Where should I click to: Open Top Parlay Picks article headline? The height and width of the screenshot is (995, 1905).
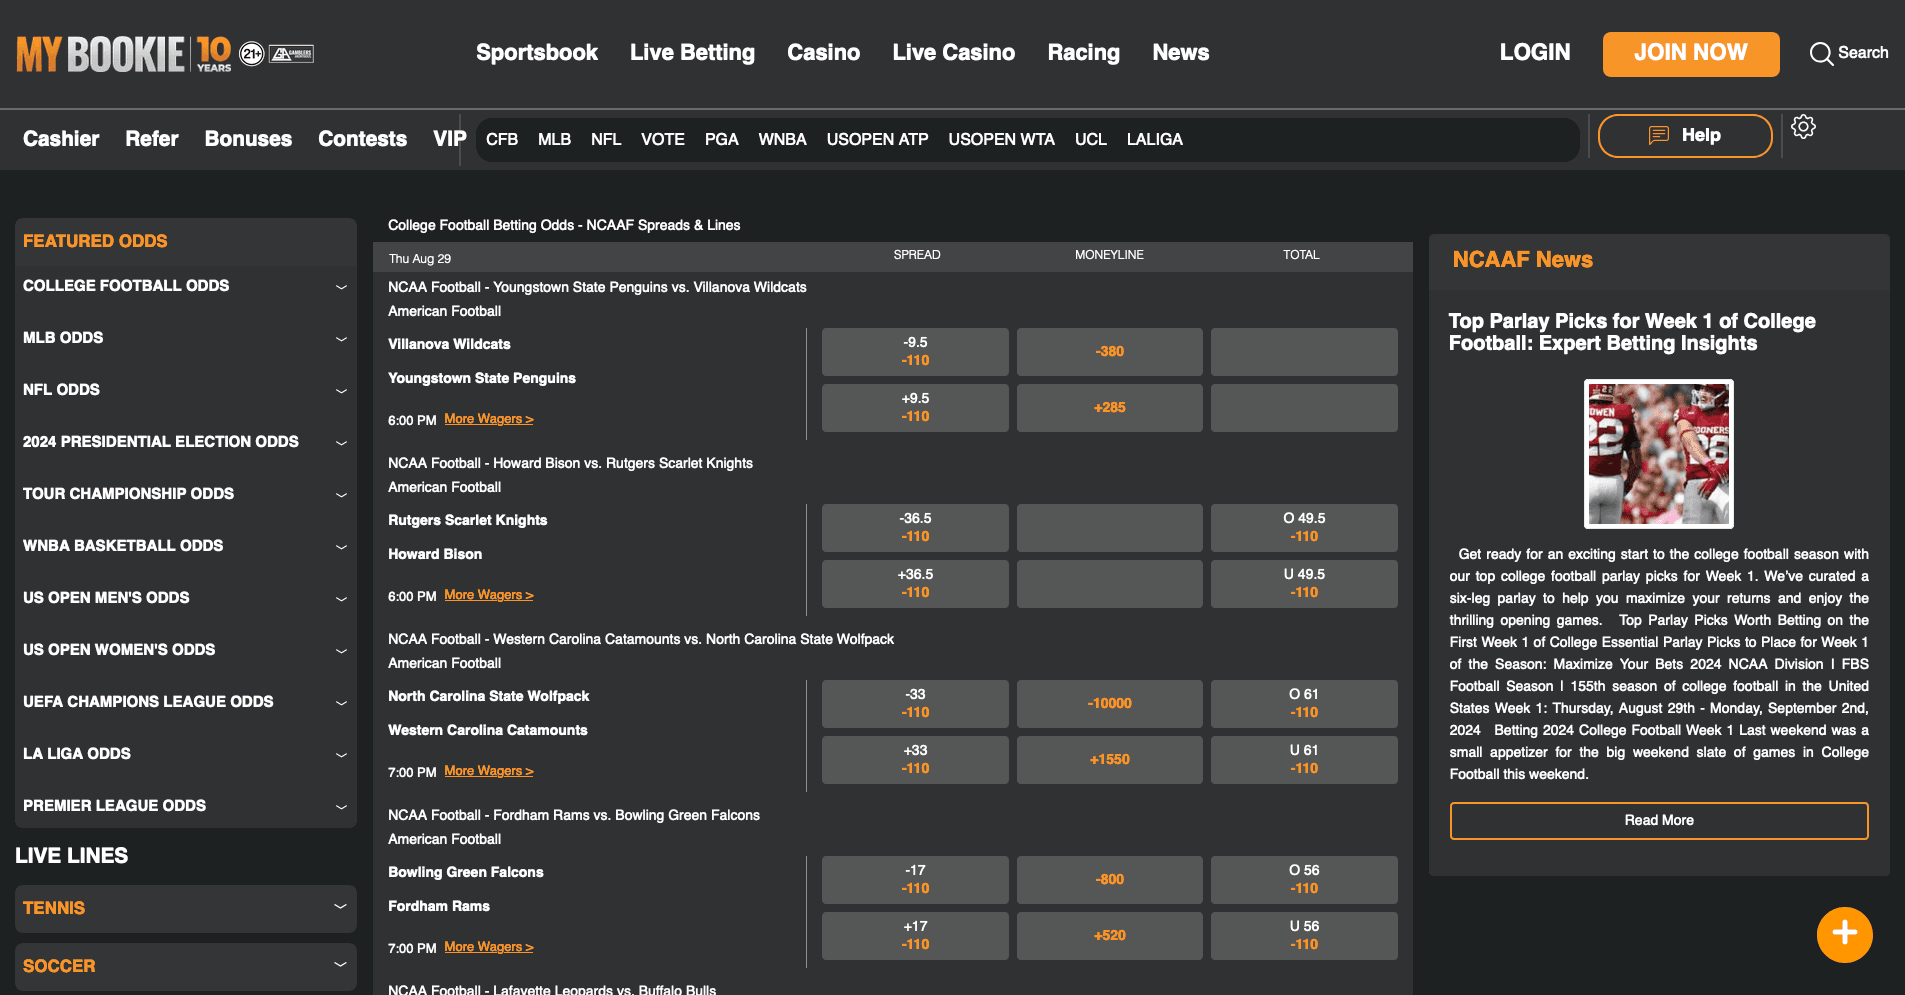pos(1632,332)
